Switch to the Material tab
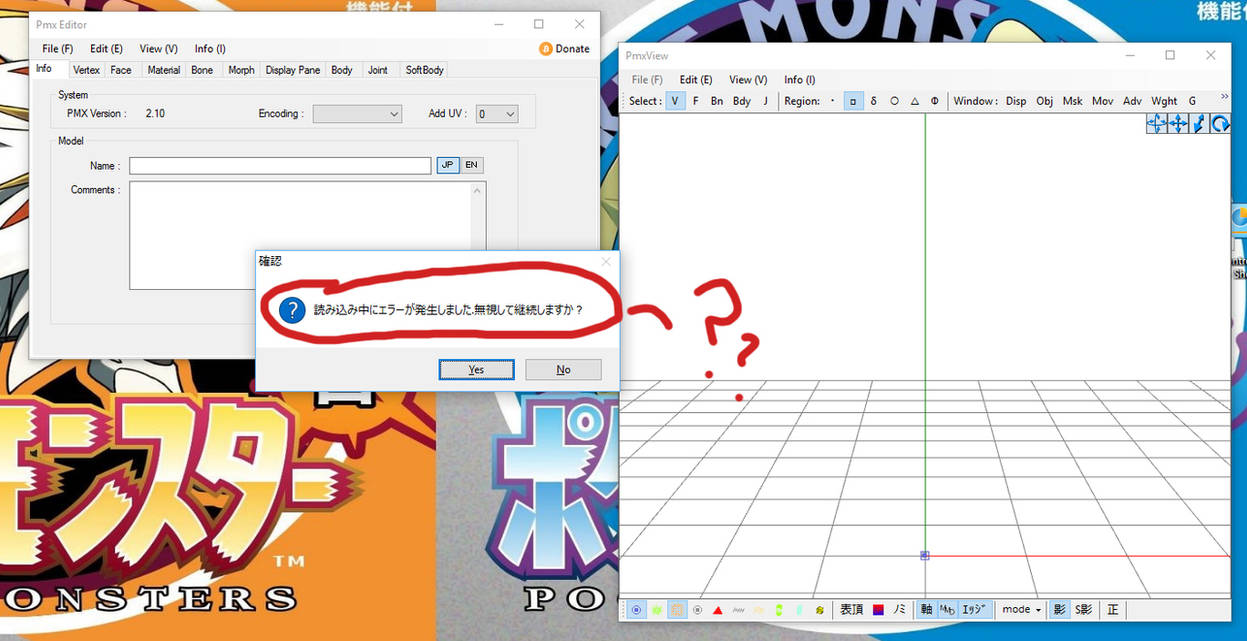Screen dimensions: 1247x641 (x=164, y=70)
